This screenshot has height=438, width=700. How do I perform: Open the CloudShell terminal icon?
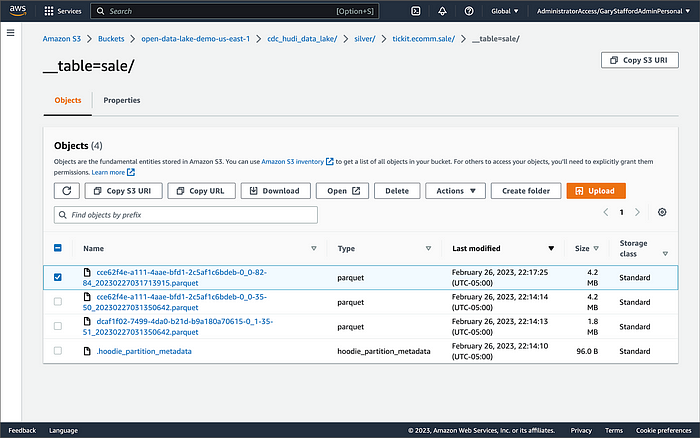click(x=416, y=11)
